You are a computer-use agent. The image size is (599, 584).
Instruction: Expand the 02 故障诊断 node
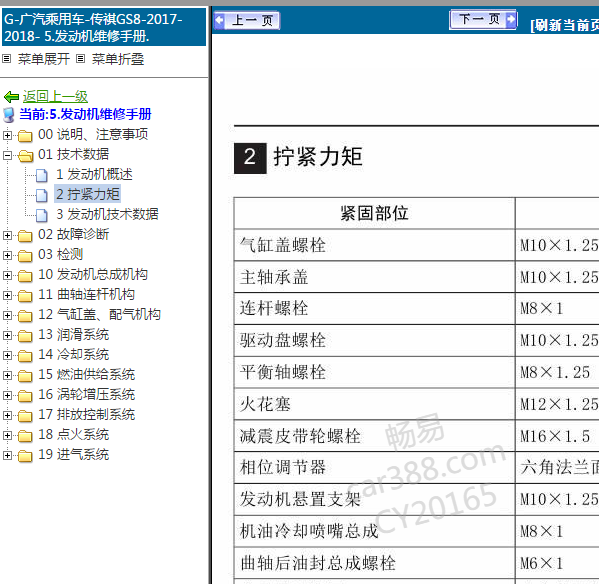[7, 235]
